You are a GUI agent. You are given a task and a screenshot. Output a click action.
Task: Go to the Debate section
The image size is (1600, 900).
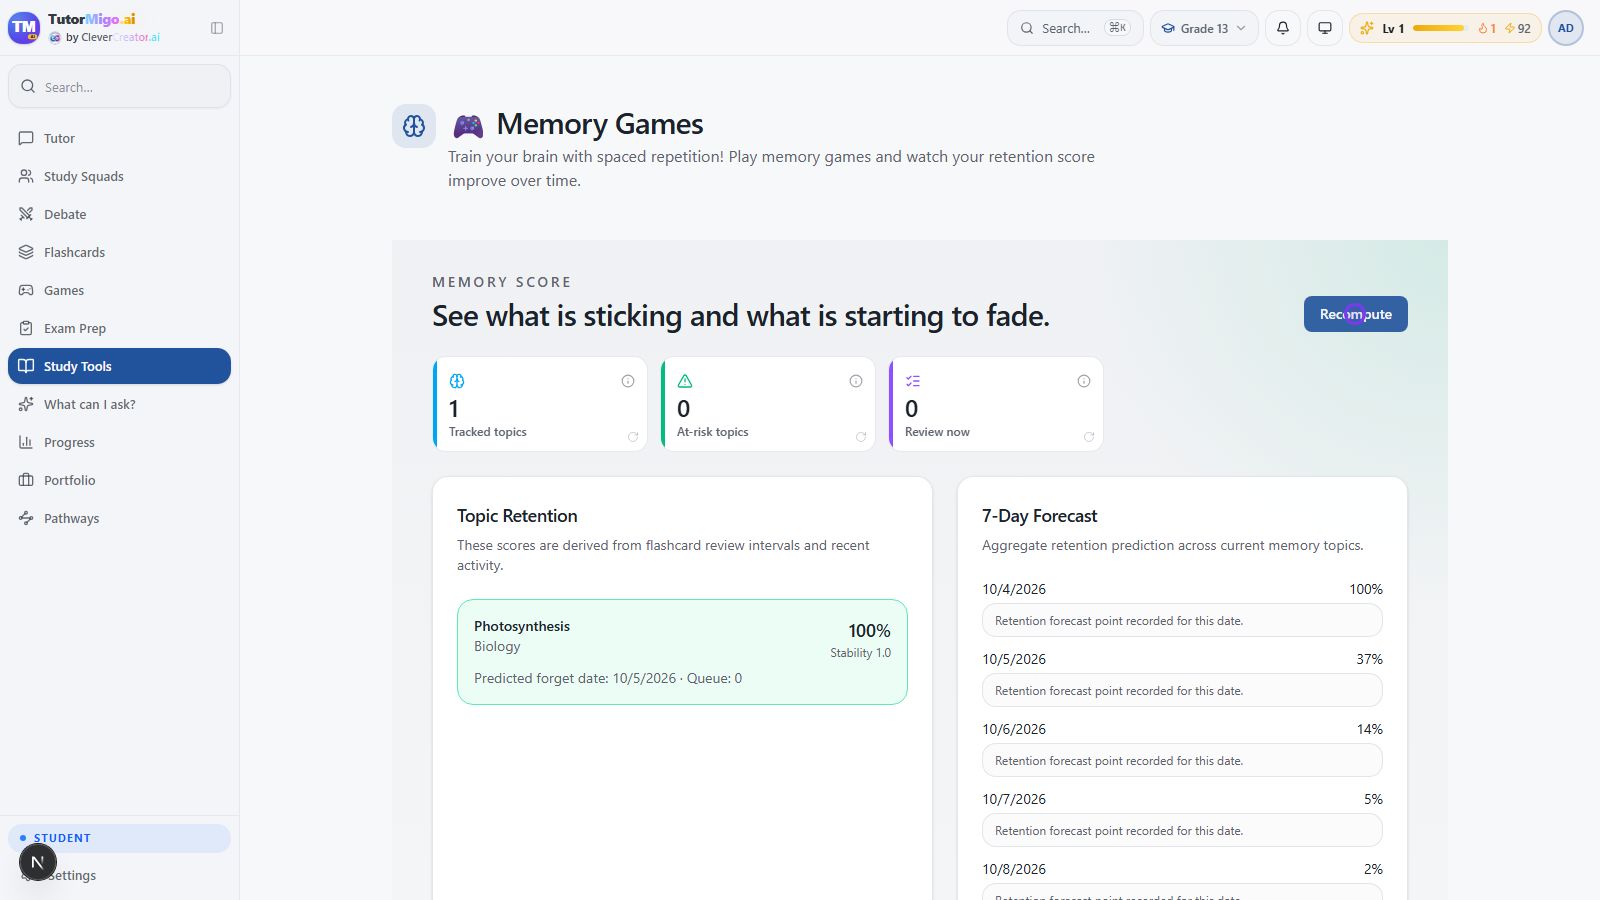119,214
